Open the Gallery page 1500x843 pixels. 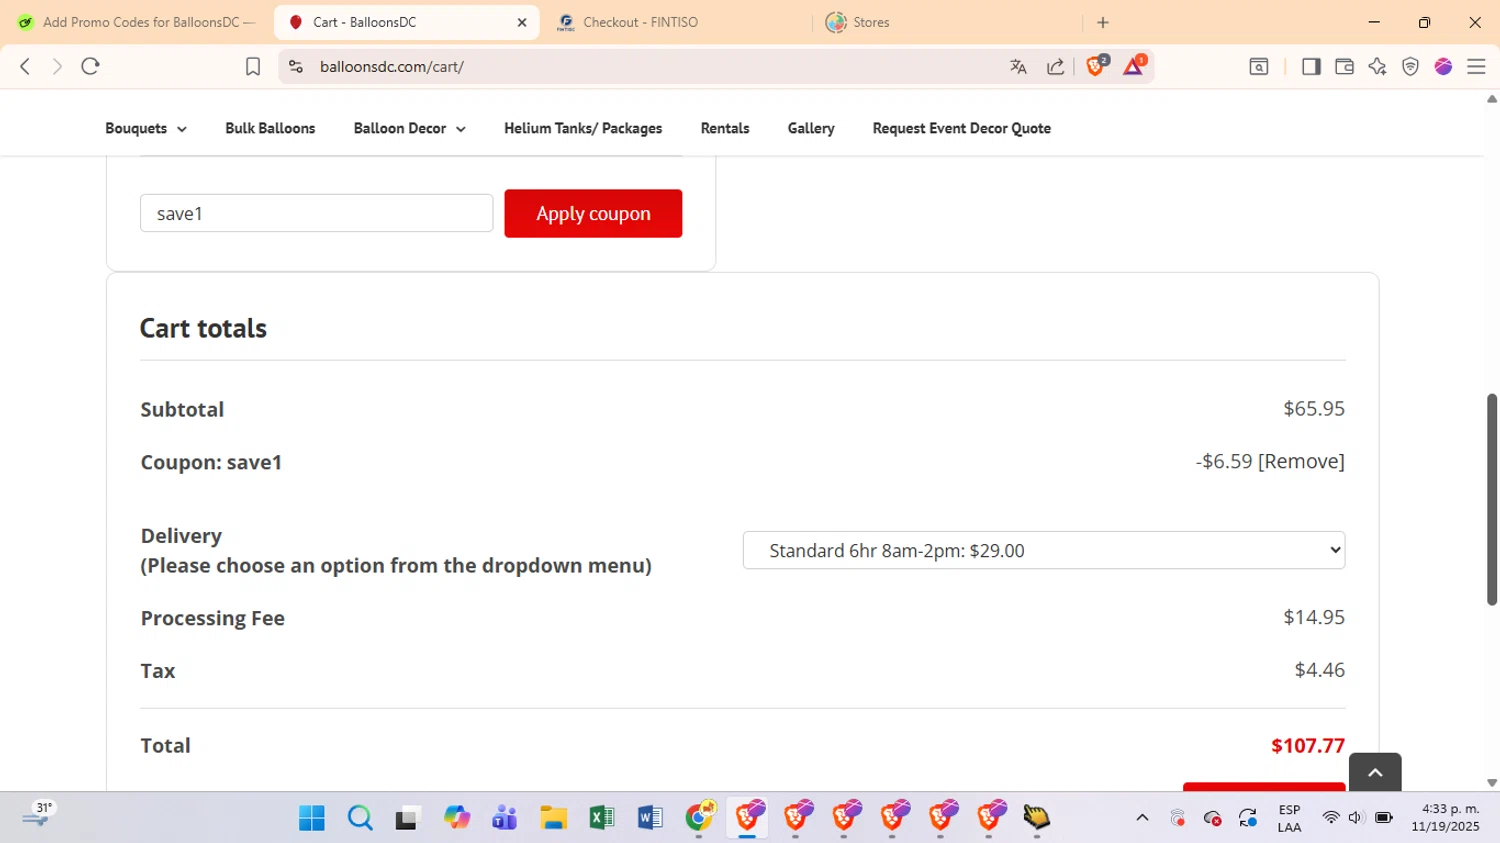click(x=811, y=128)
